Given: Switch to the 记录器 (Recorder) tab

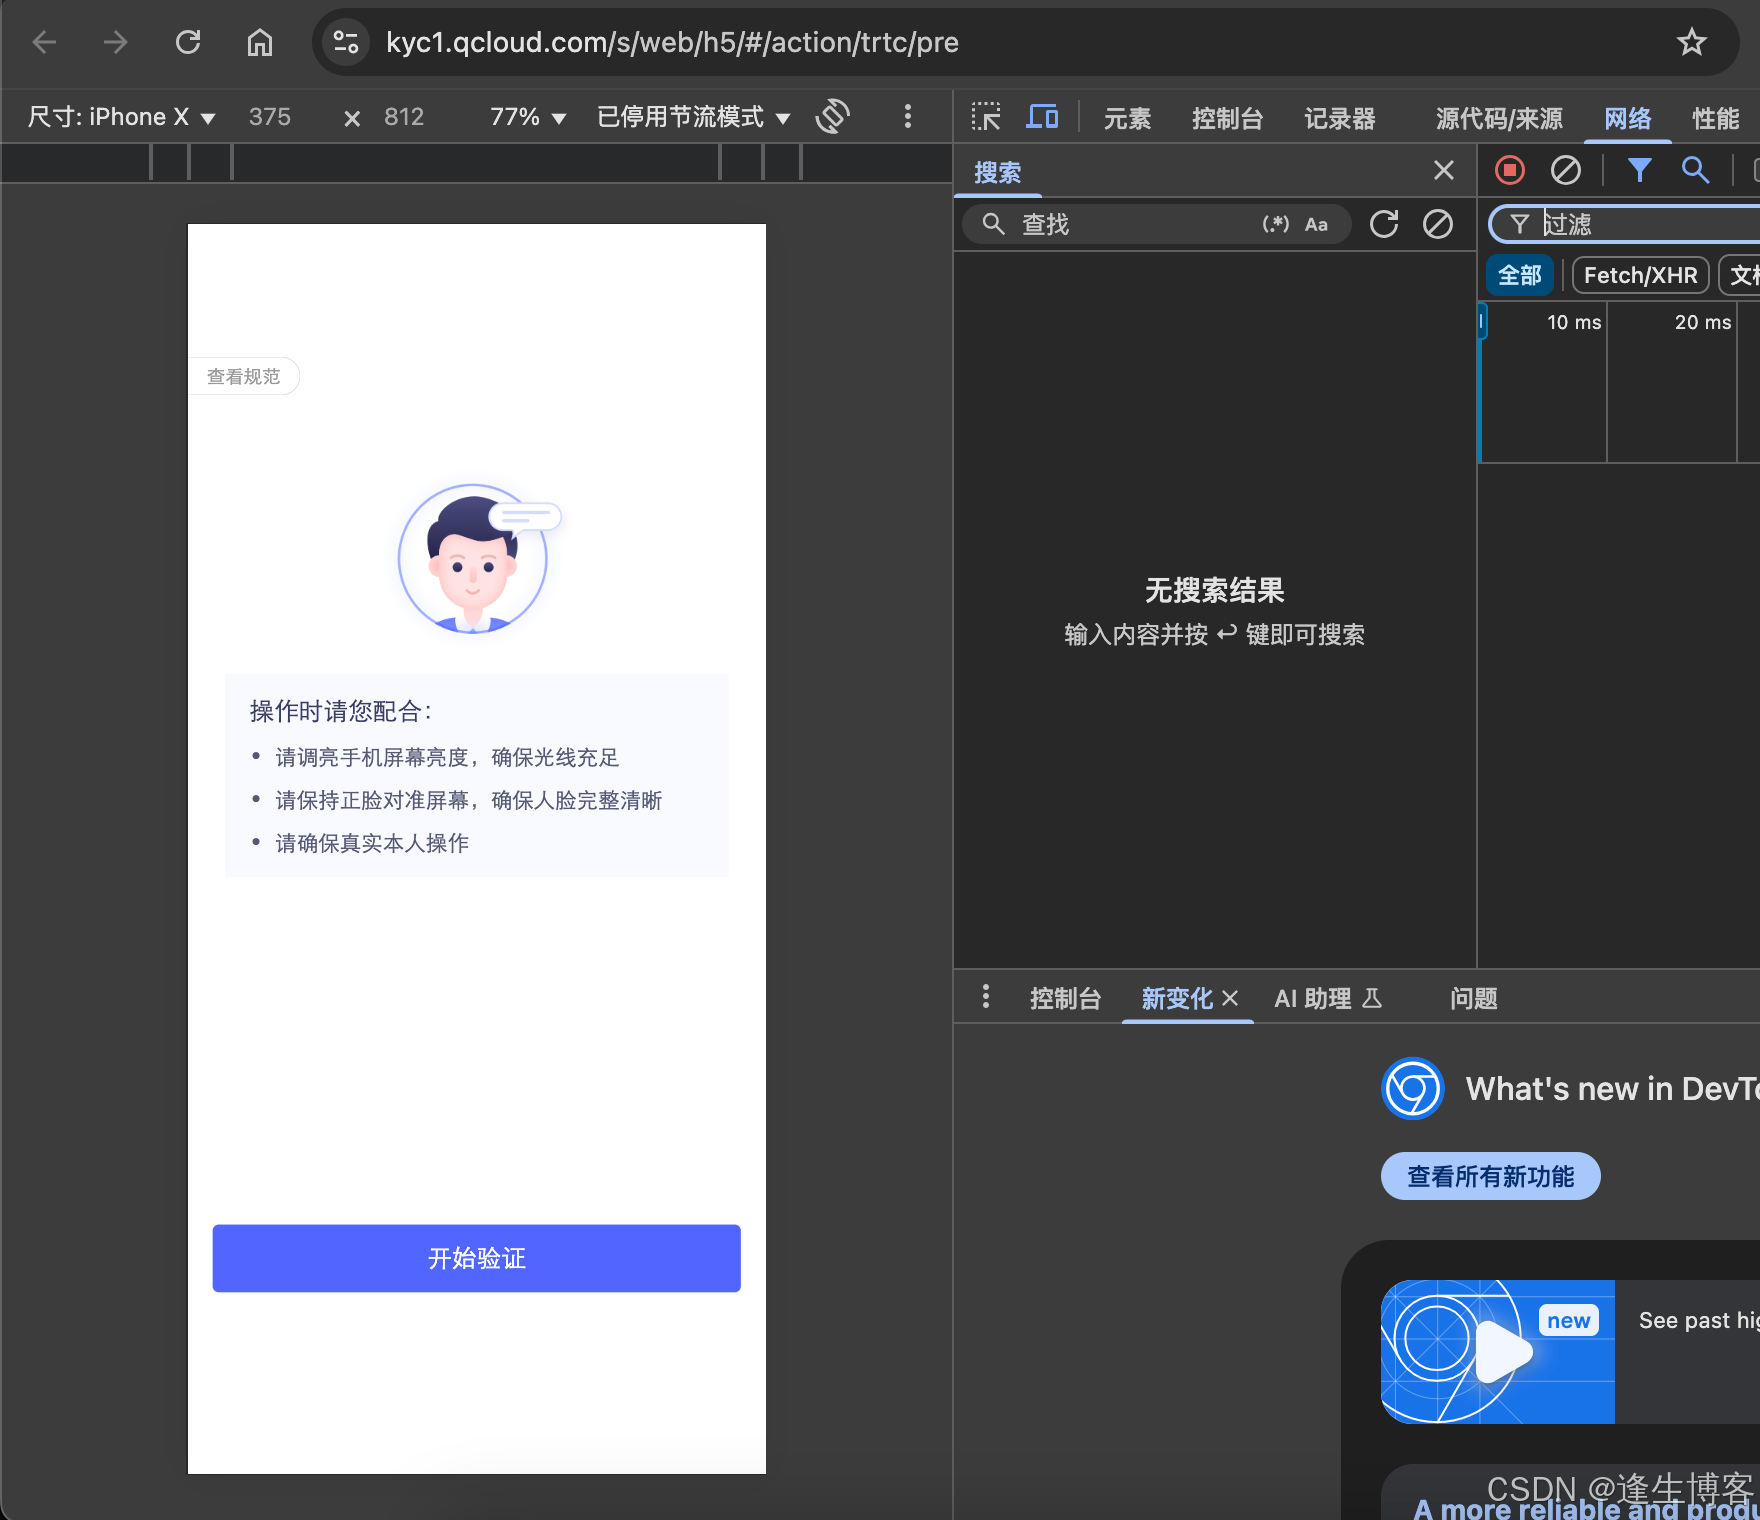Looking at the screenshot, I should (x=1339, y=118).
